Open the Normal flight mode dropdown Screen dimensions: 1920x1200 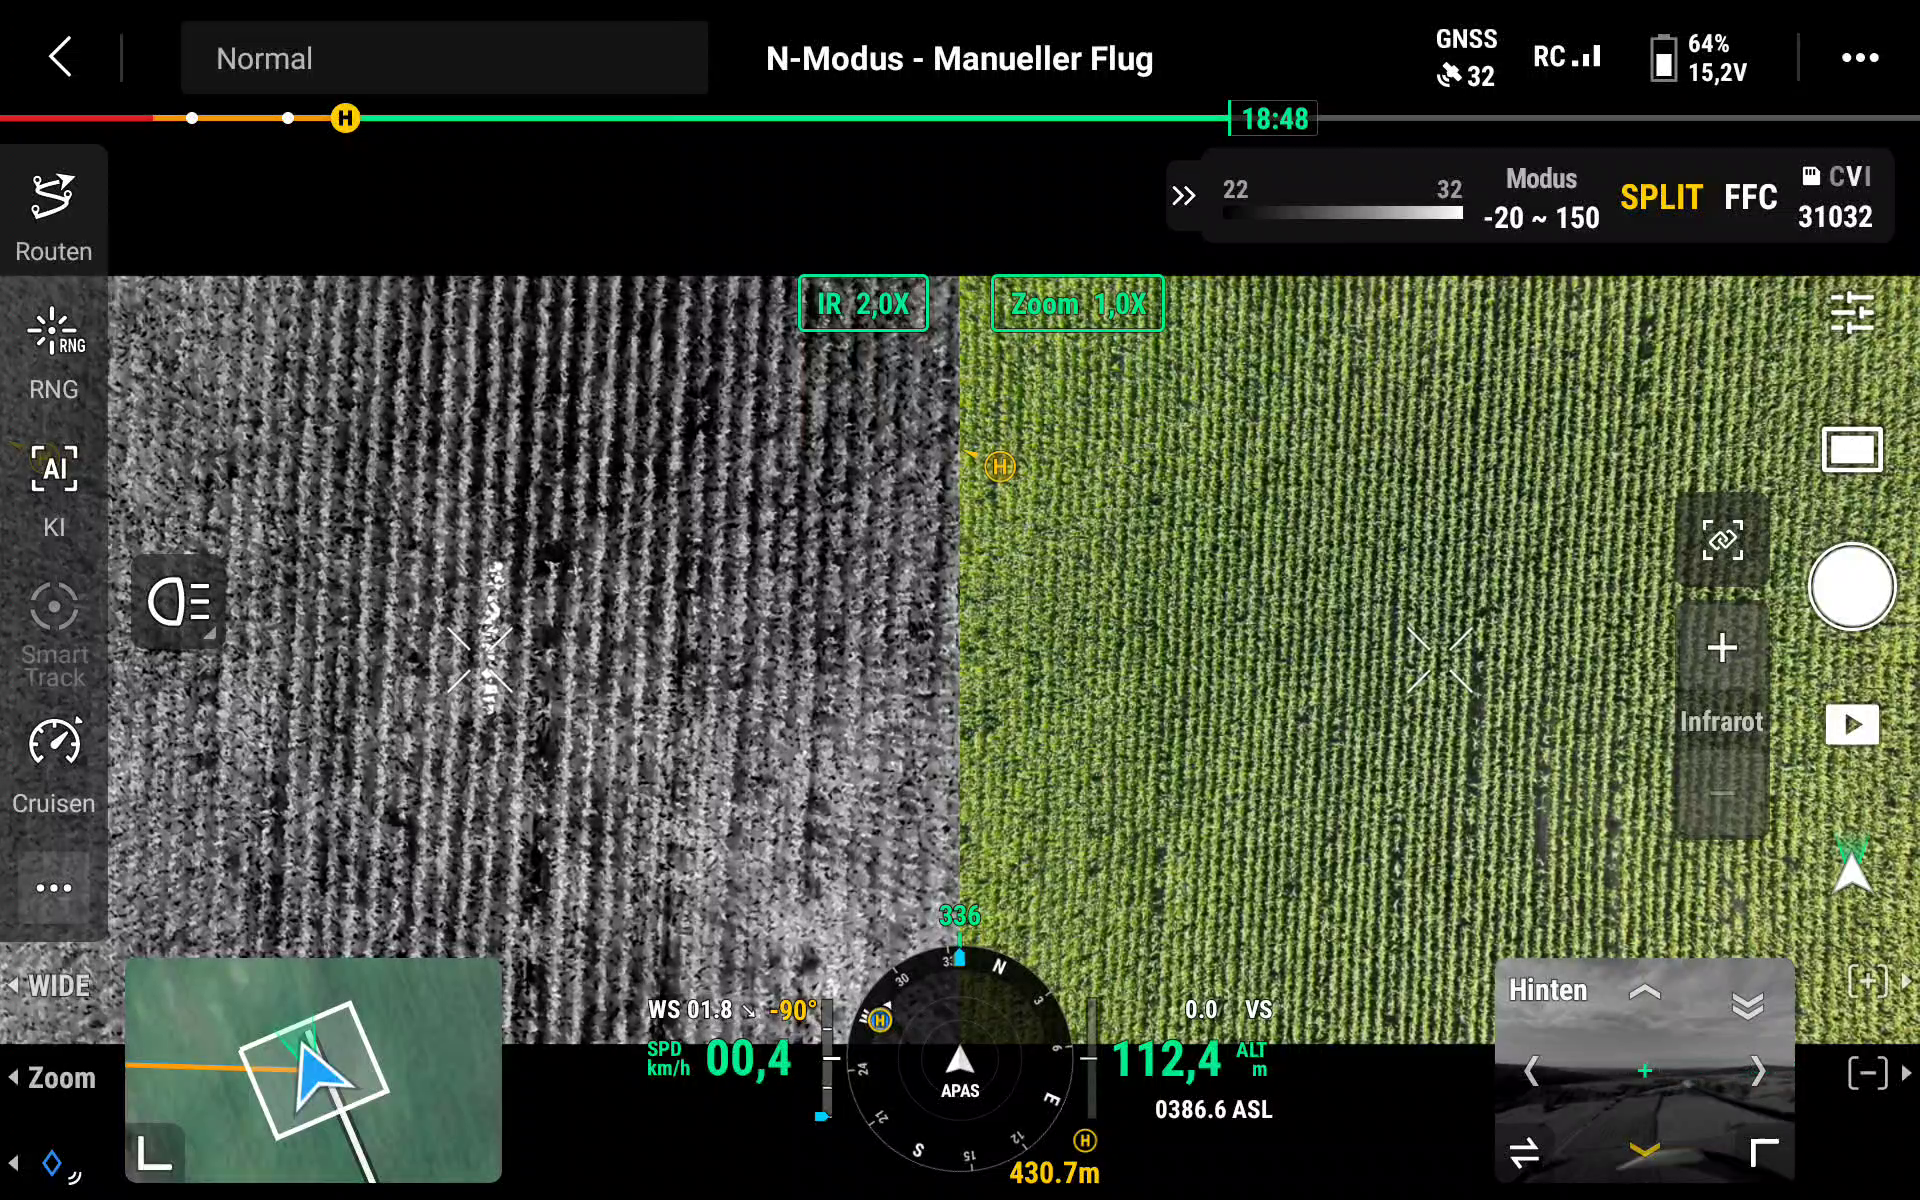point(444,58)
